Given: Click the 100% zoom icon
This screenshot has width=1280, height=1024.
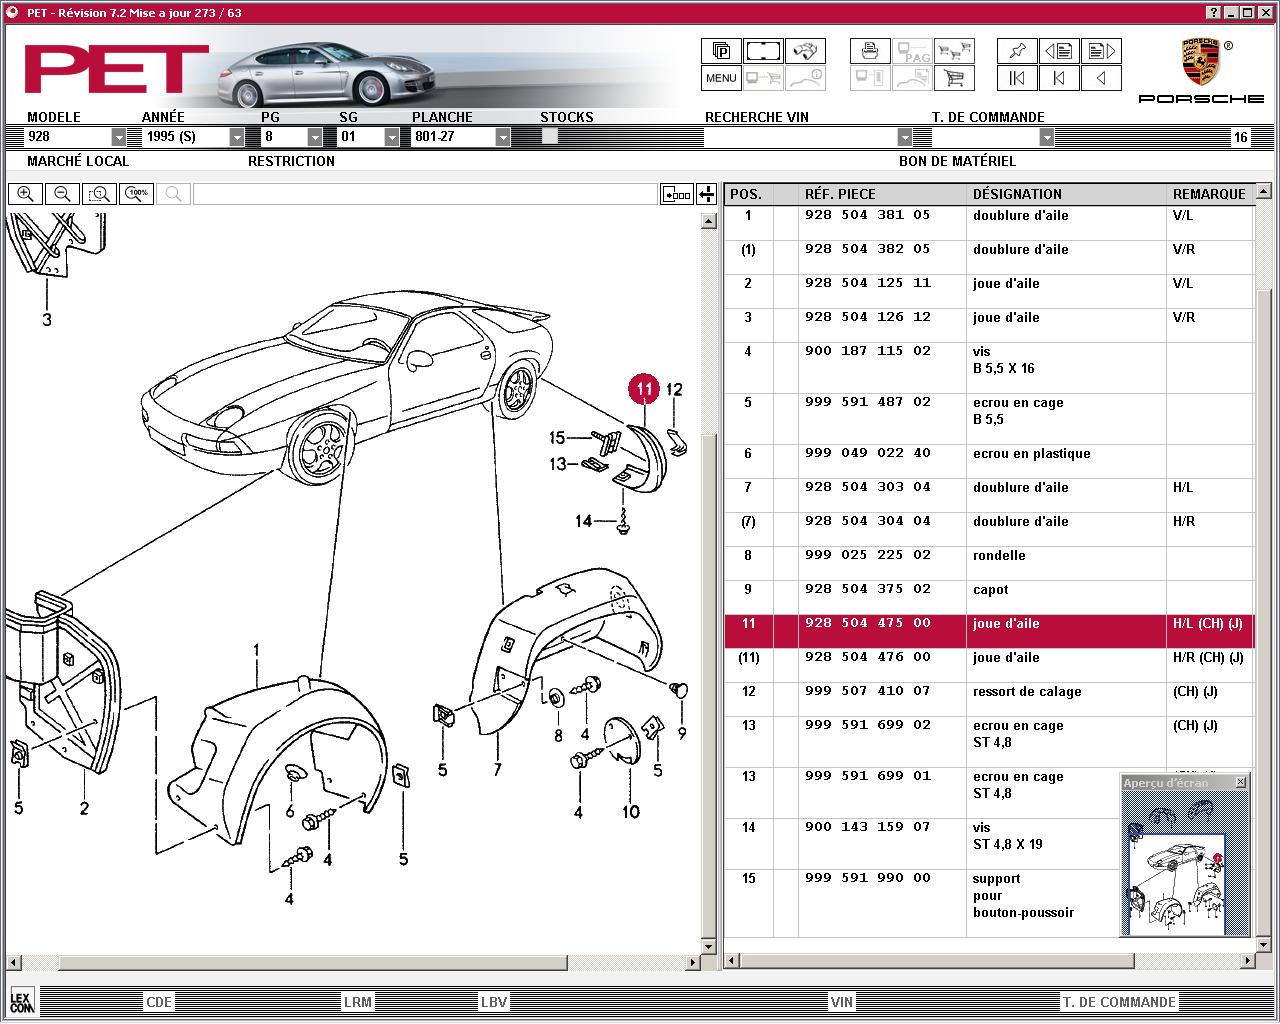Looking at the screenshot, I should point(136,194).
